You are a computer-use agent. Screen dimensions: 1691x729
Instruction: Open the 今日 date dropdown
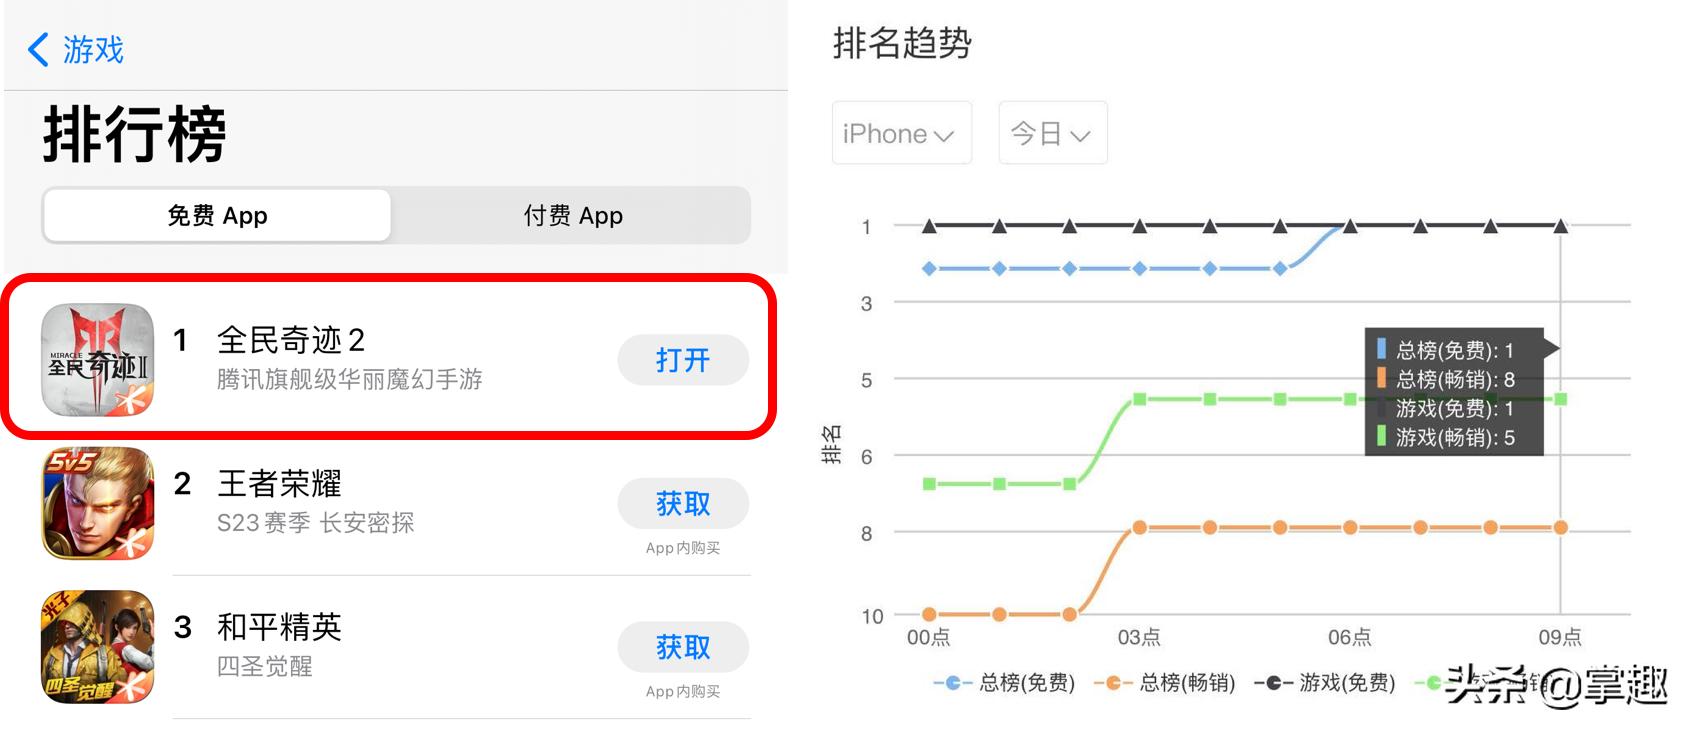1052,133
